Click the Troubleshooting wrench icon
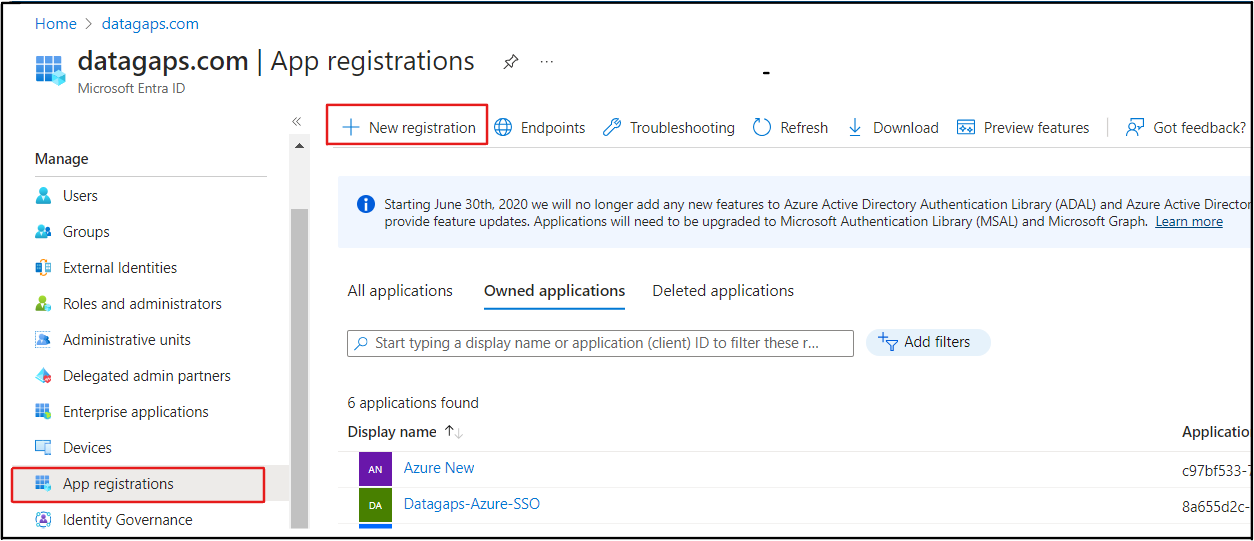Screen dimensions: 1254x541 [612, 128]
